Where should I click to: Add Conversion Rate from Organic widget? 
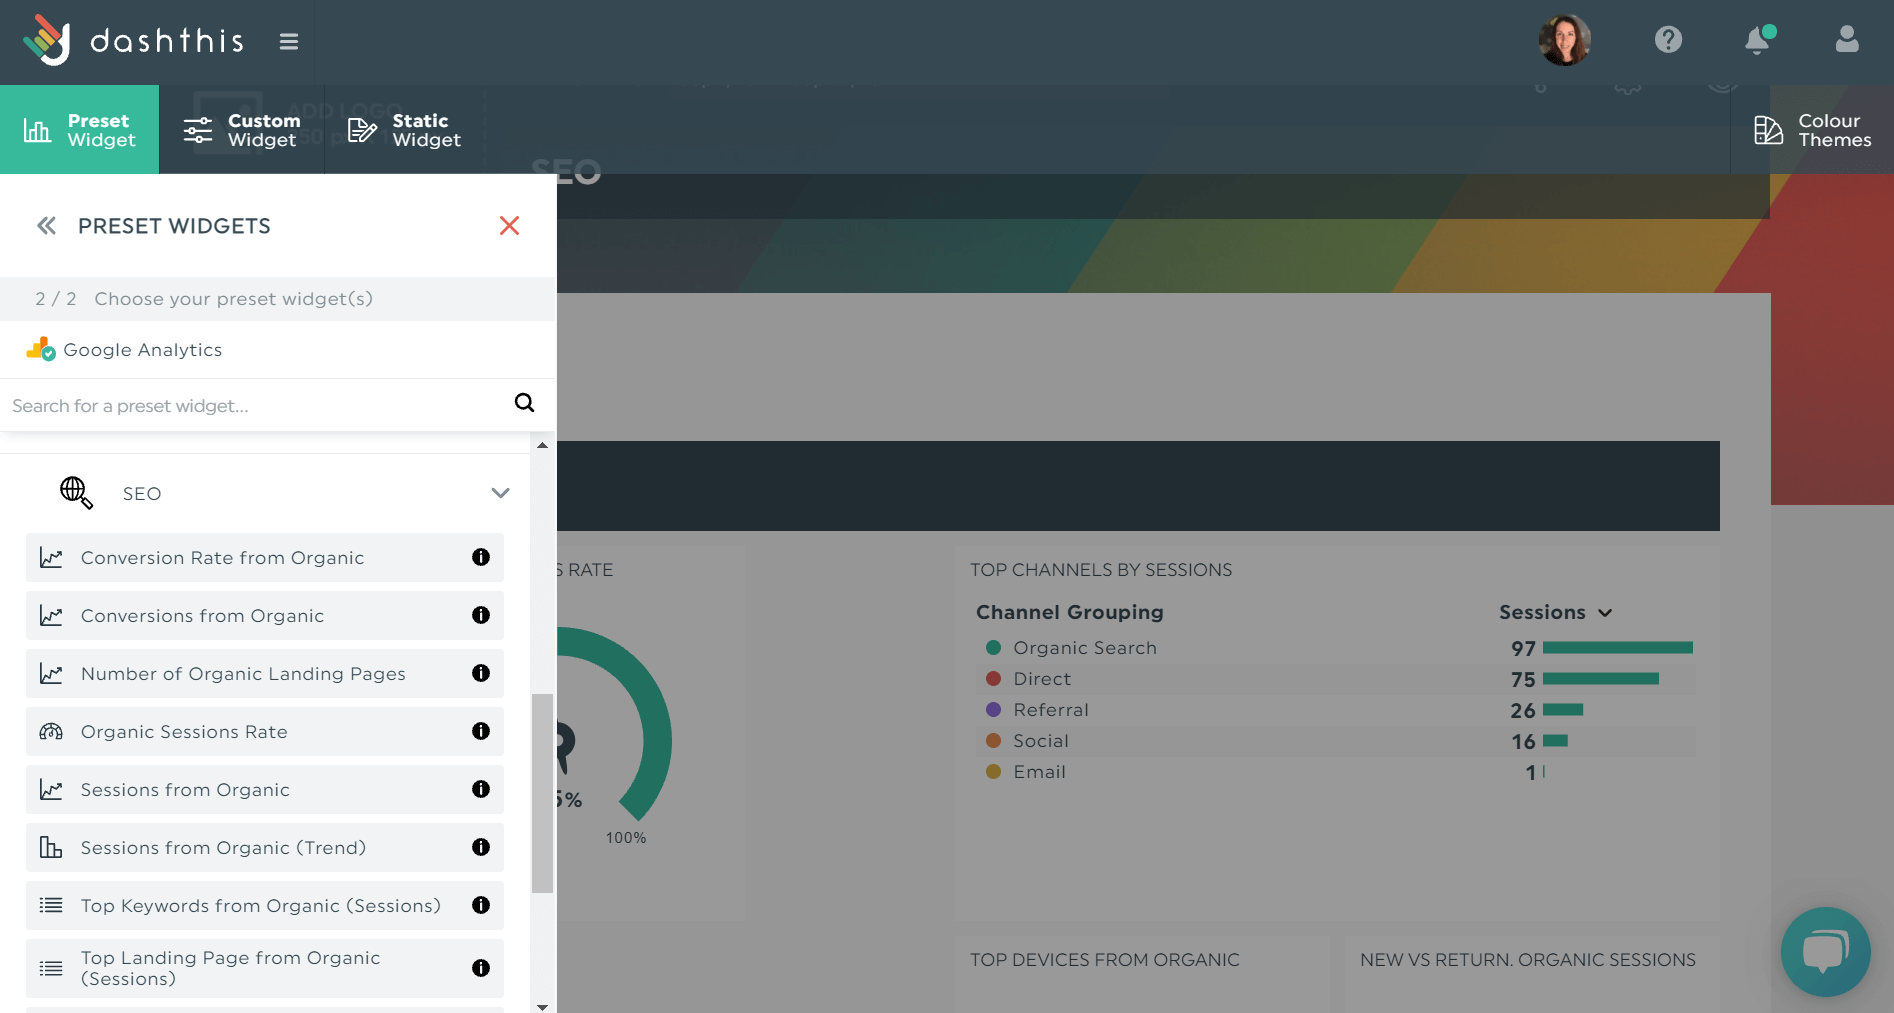(265, 557)
